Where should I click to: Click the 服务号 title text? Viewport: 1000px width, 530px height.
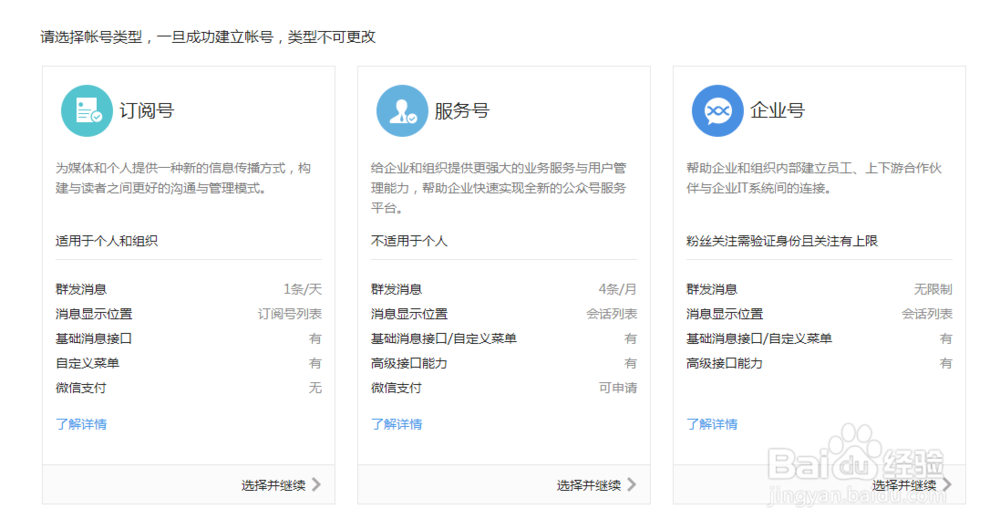(x=462, y=111)
